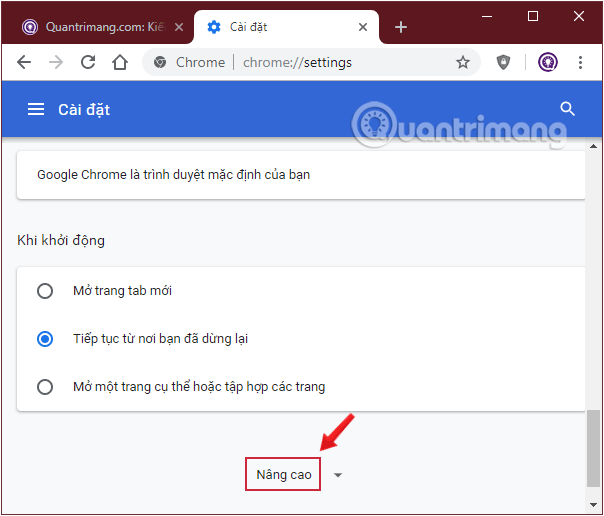Maximize the Chrome window

tap(533, 16)
